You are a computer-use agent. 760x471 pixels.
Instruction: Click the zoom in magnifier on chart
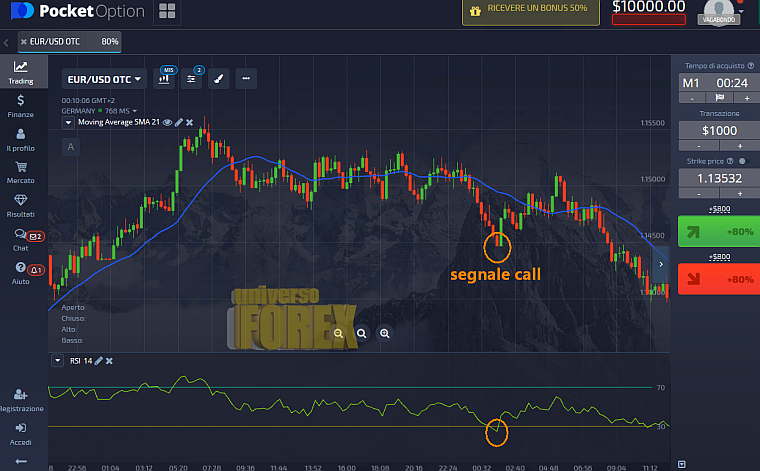(384, 333)
